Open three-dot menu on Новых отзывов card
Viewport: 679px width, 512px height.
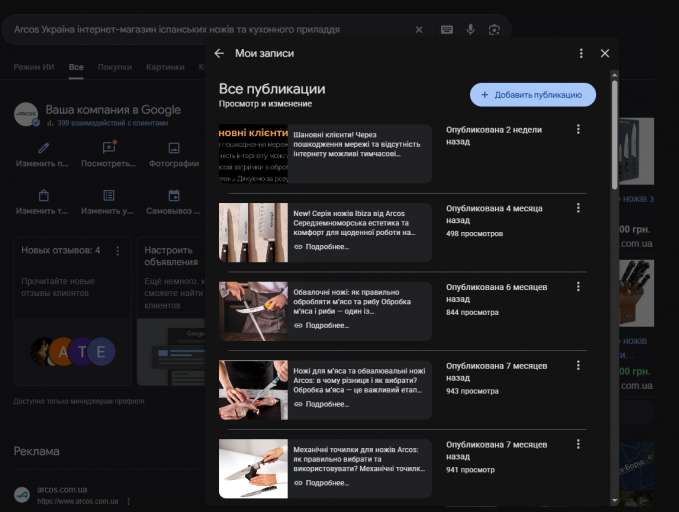(x=118, y=251)
